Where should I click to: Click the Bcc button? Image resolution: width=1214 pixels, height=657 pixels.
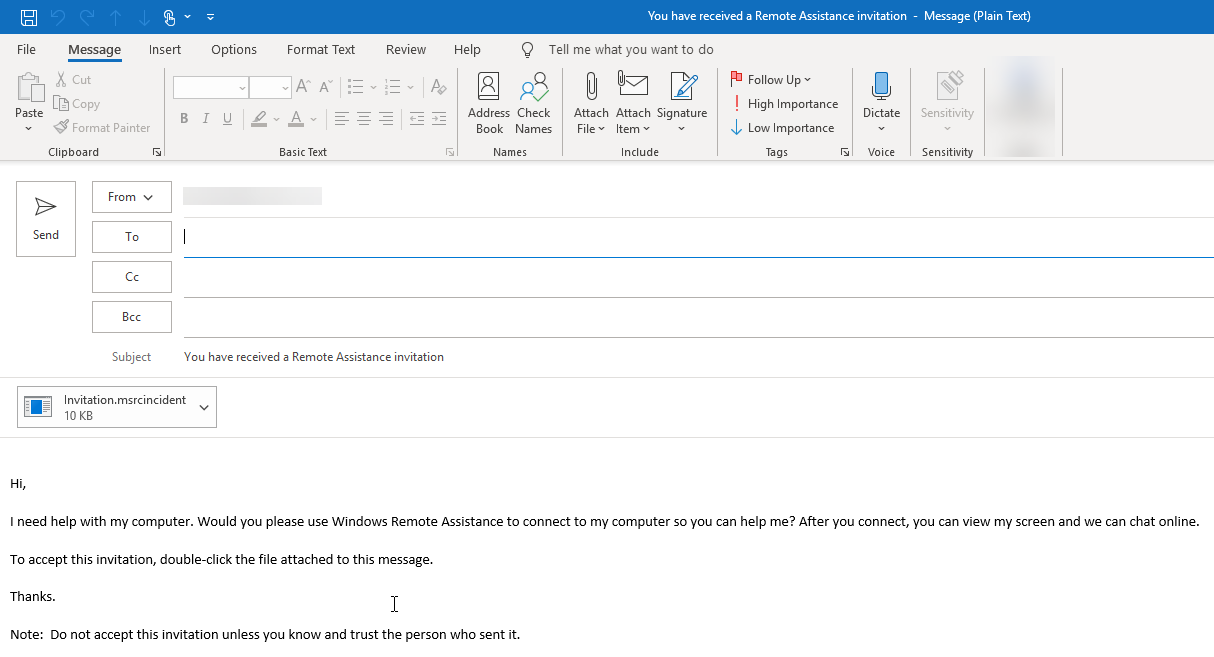pos(132,317)
